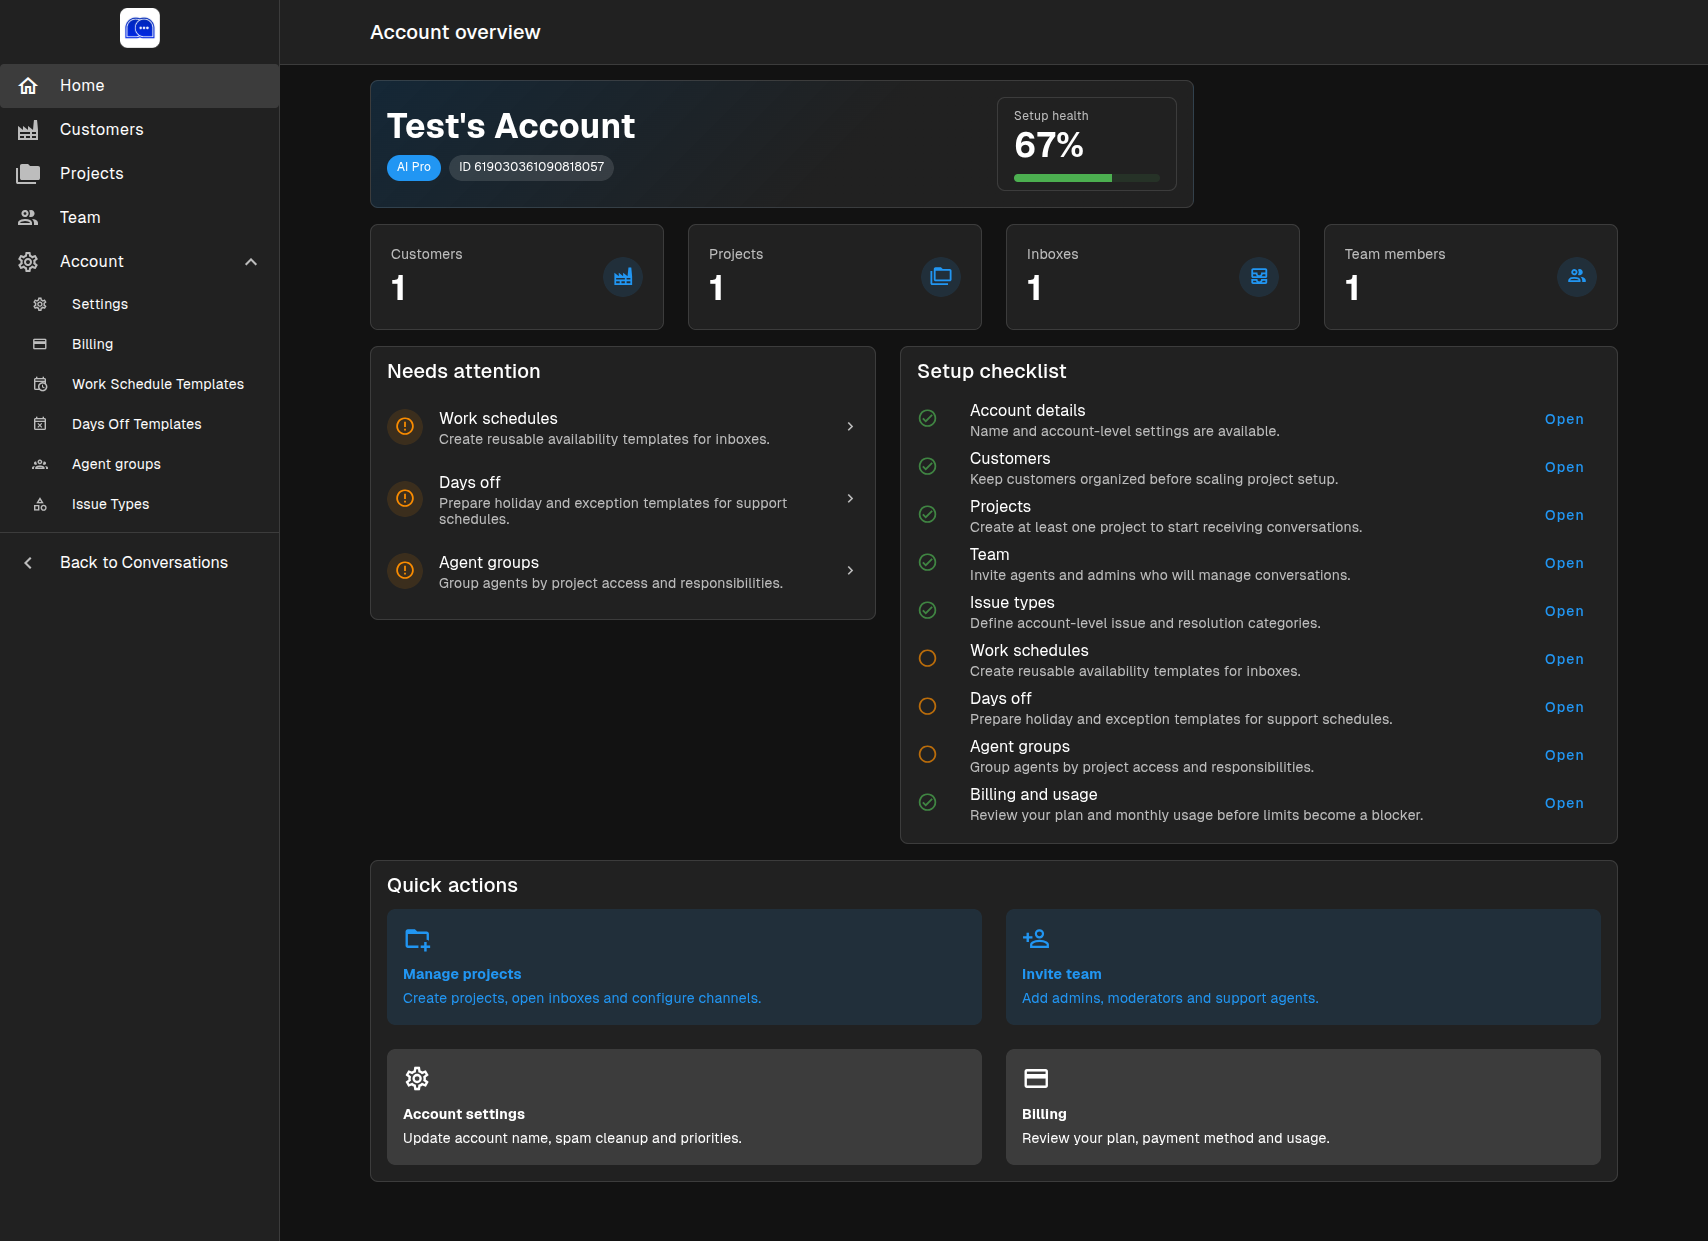
Task: Click the empty circle for Days off checklist
Action: click(x=928, y=707)
